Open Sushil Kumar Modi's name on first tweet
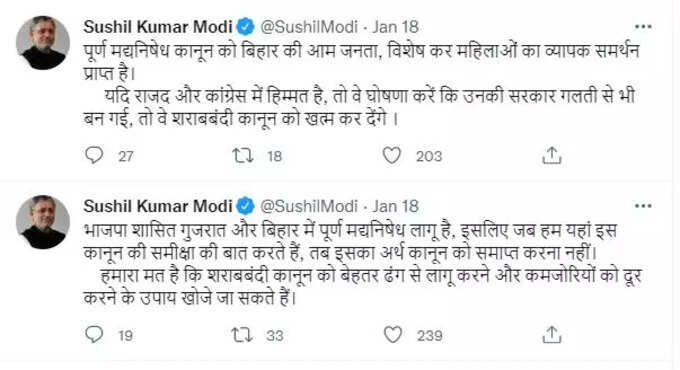The image size is (680, 370). tap(158, 27)
